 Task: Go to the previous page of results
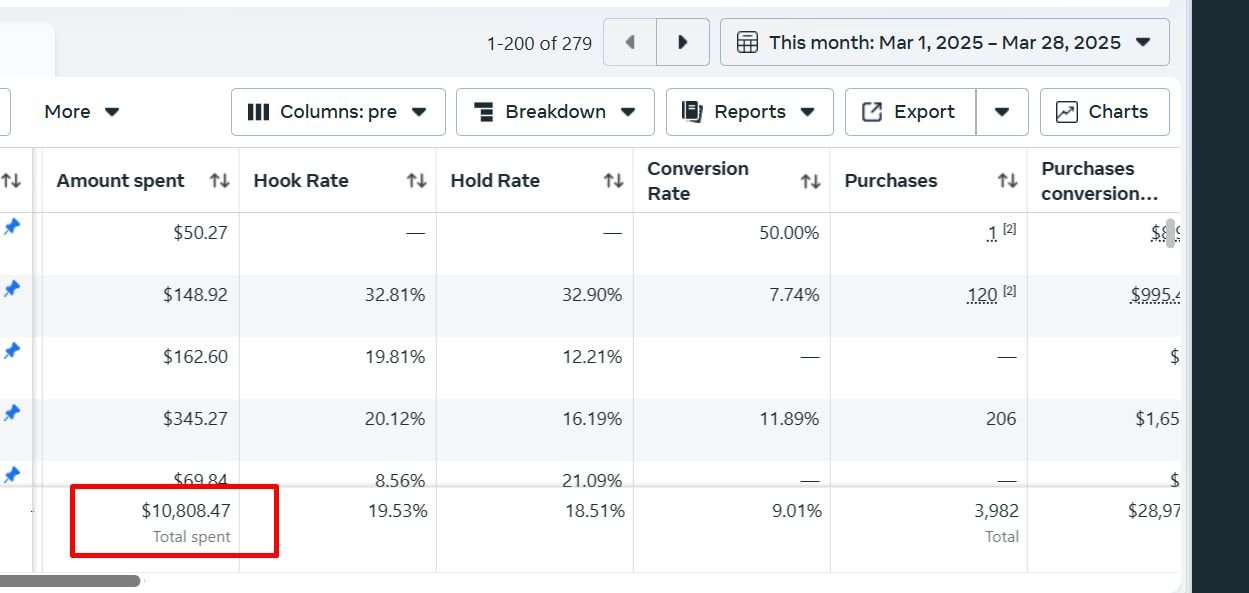[630, 42]
